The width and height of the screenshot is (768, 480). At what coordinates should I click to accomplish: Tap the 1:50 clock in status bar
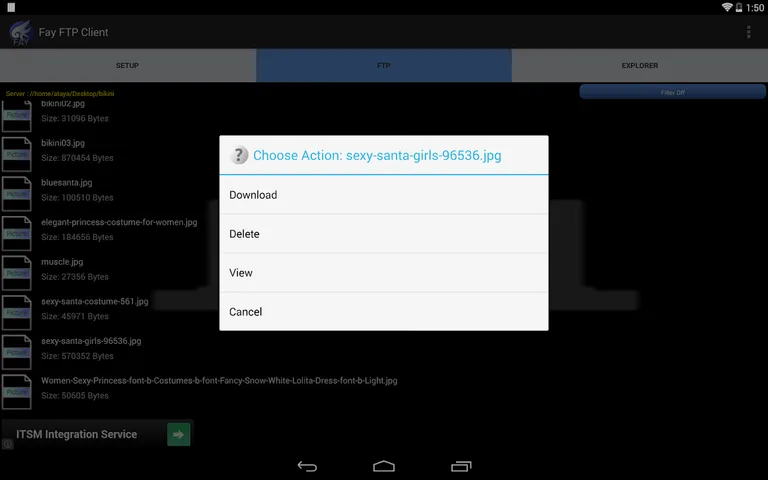point(755,7)
